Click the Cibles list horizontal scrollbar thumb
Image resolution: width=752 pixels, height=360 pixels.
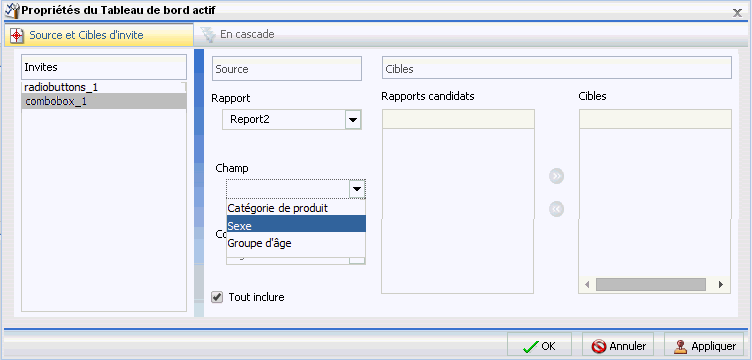(x=651, y=284)
